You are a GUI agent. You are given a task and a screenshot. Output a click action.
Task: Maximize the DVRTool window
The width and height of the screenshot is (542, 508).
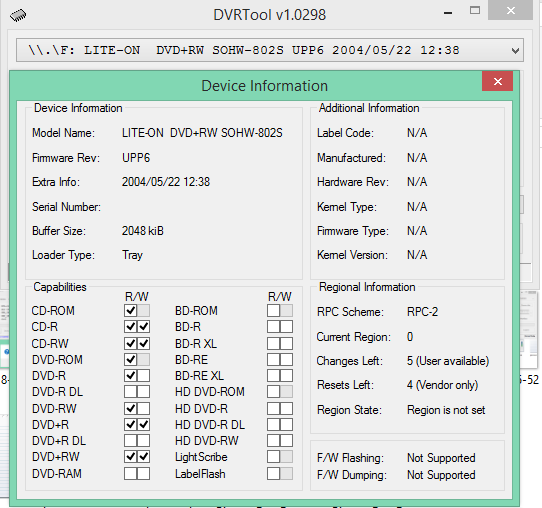475,10
